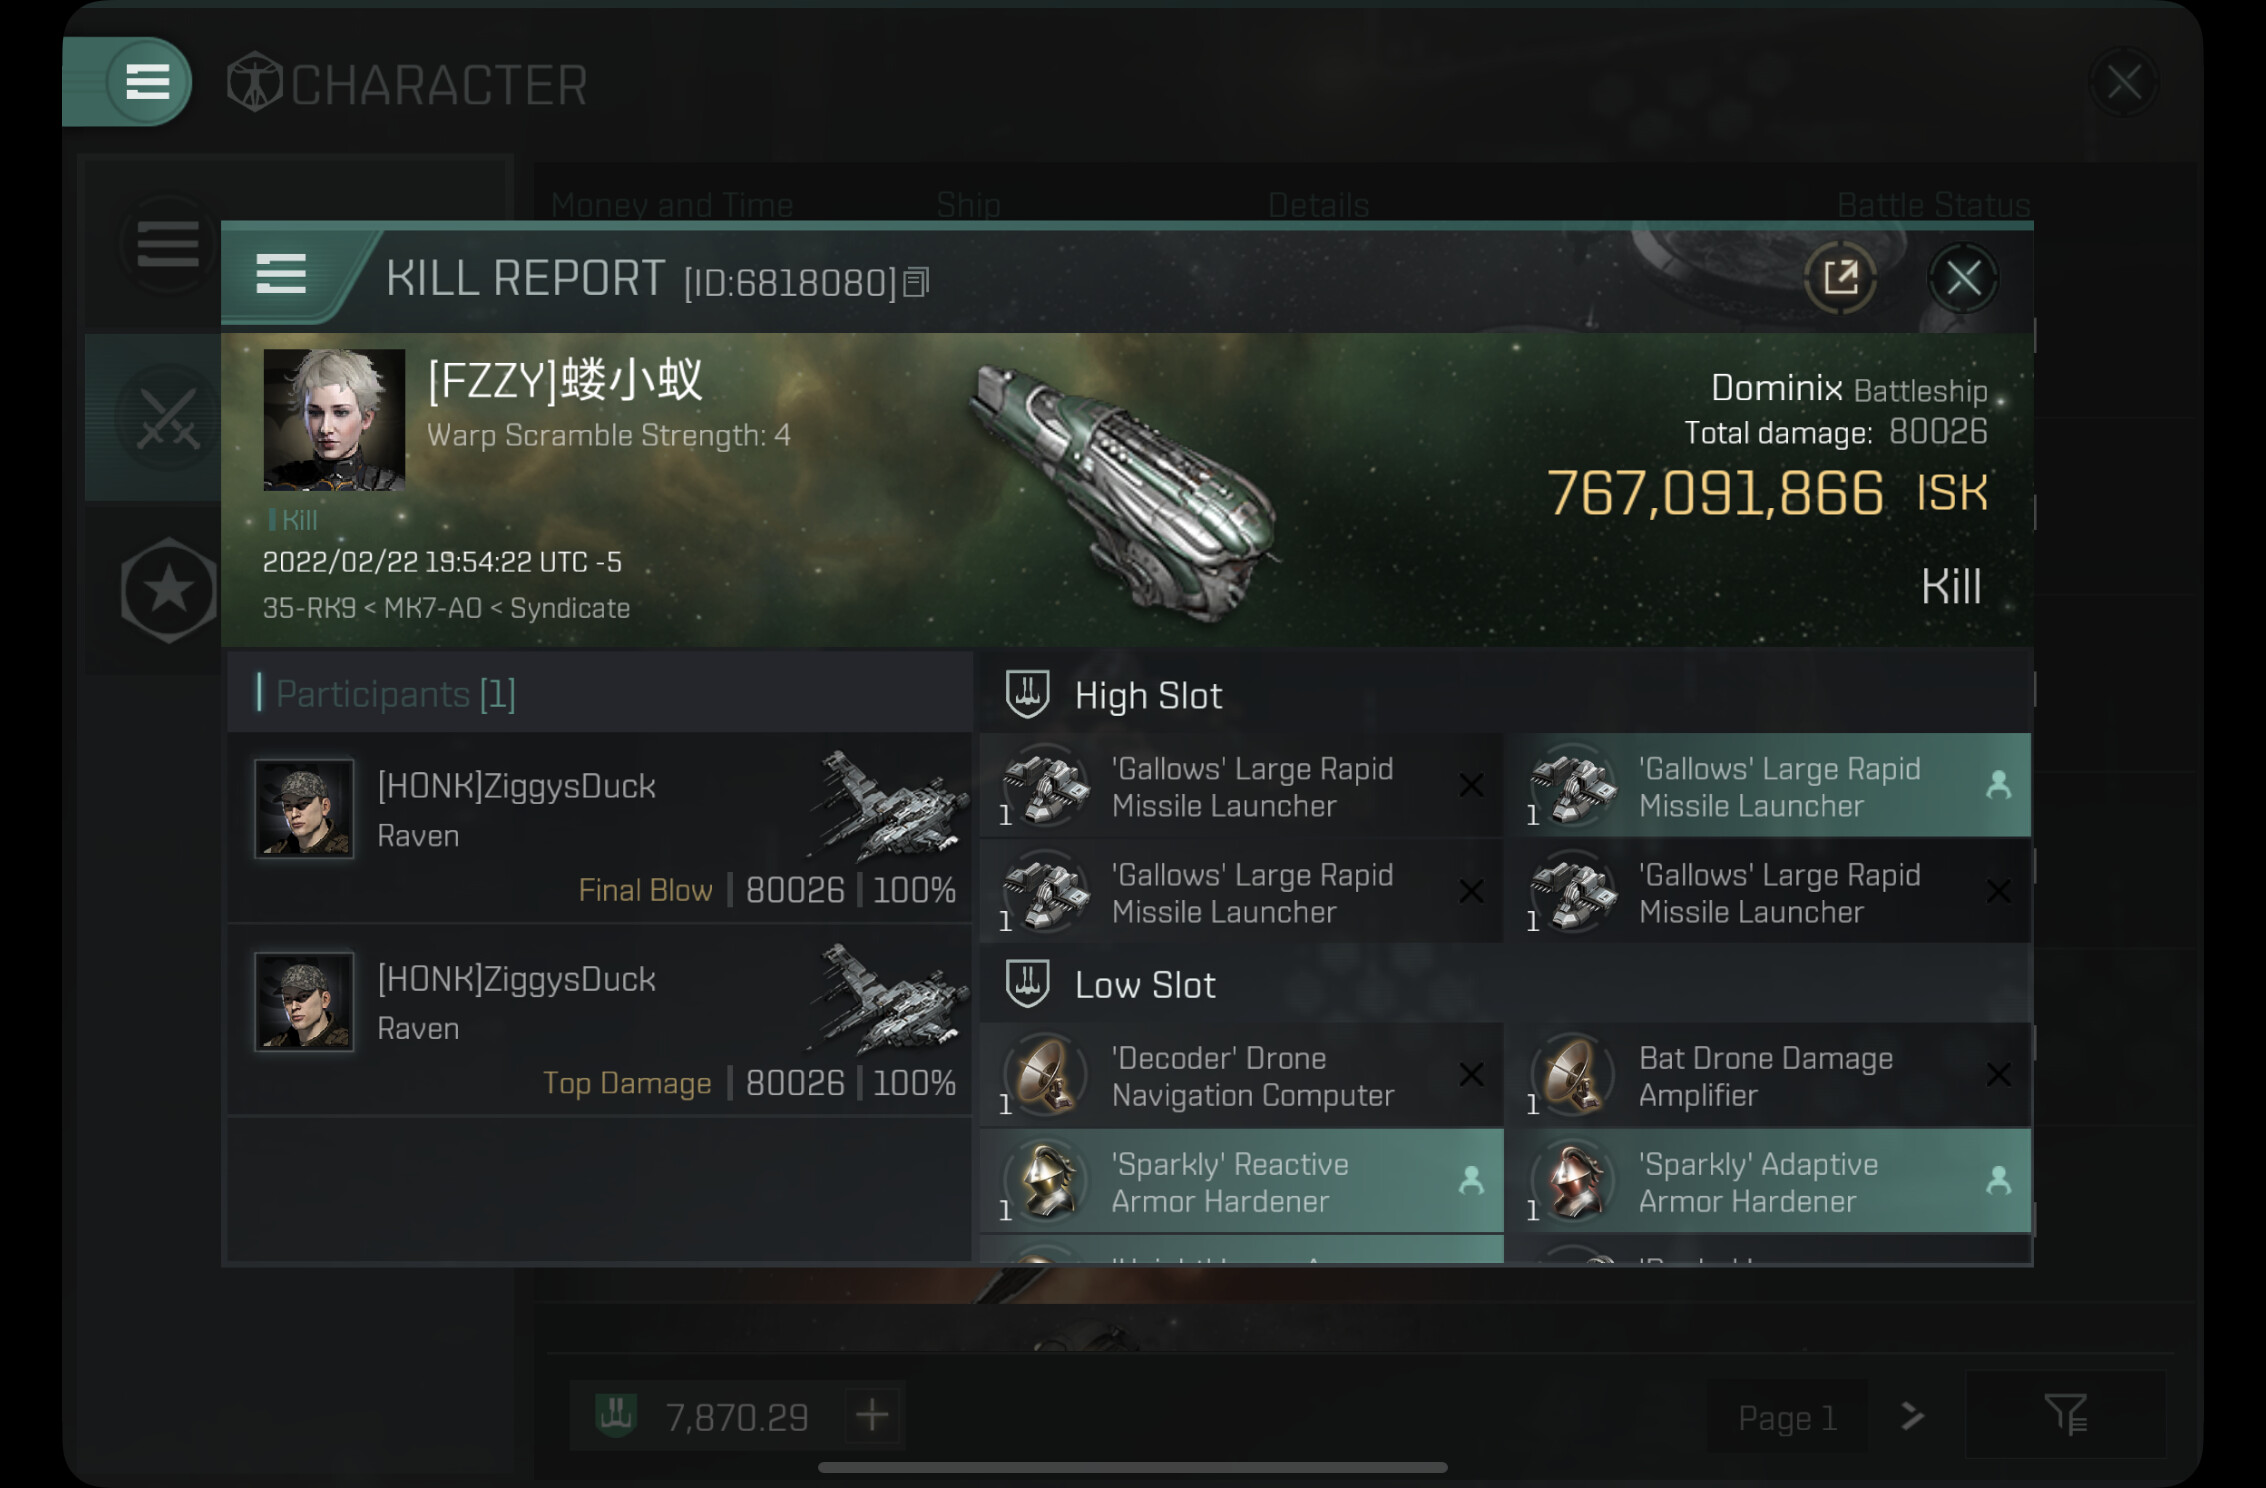The height and width of the screenshot is (1488, 2266).
Task: Add PLEX with the plus button
Action: pyautogui.click(x=872, y=1415)
